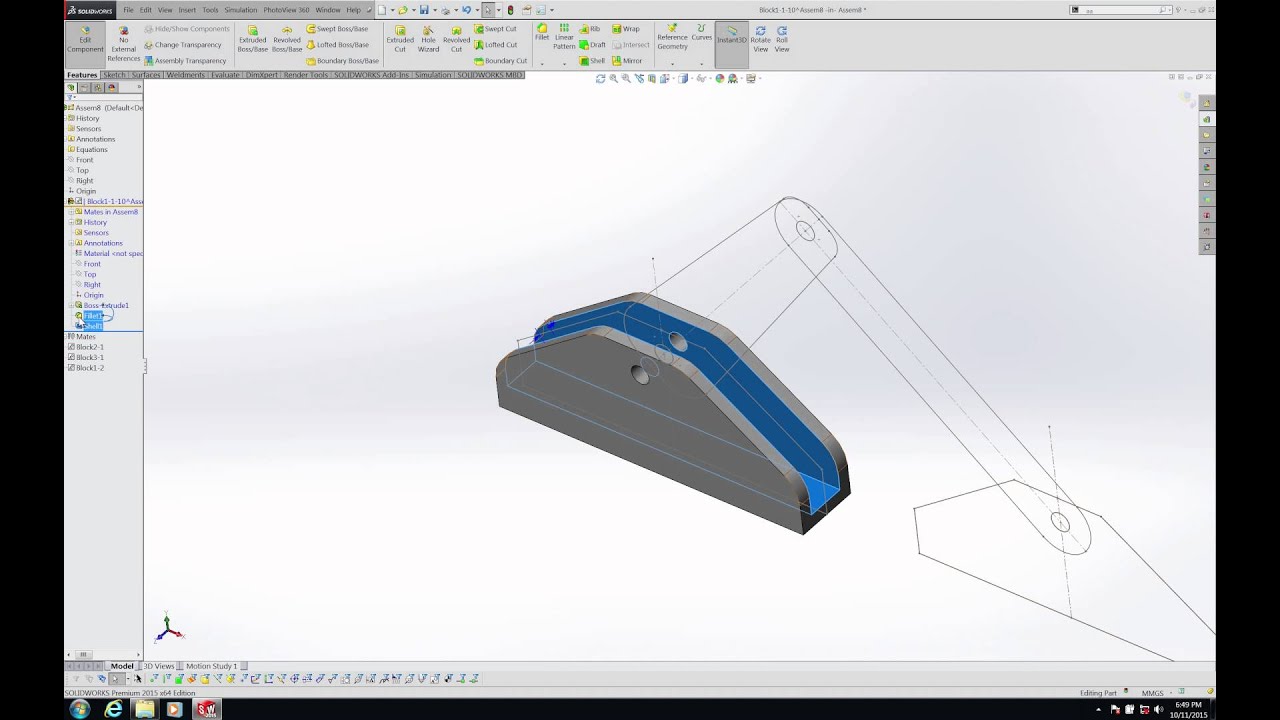Click the Mates folder in tree
The image size is (1280, 720).
[x=83, y=337]
